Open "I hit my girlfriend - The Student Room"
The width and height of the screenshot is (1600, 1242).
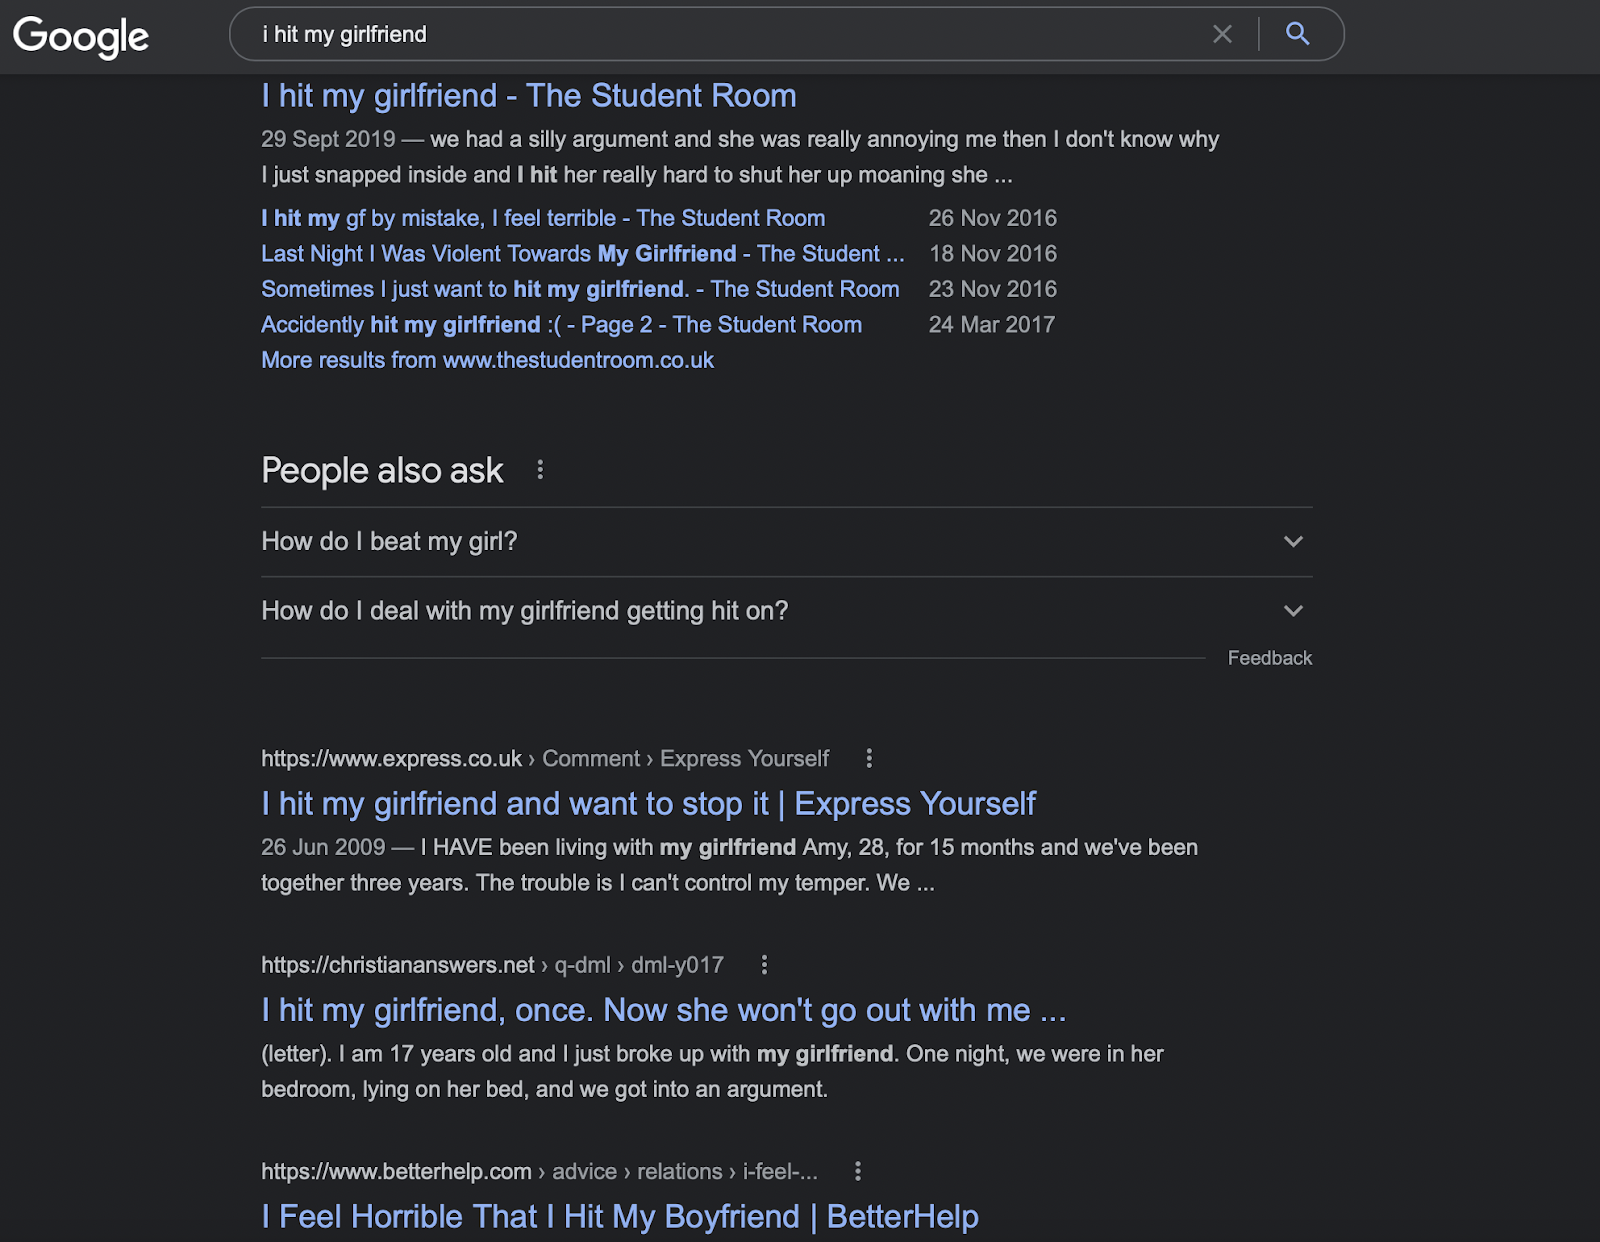[528, 96]
